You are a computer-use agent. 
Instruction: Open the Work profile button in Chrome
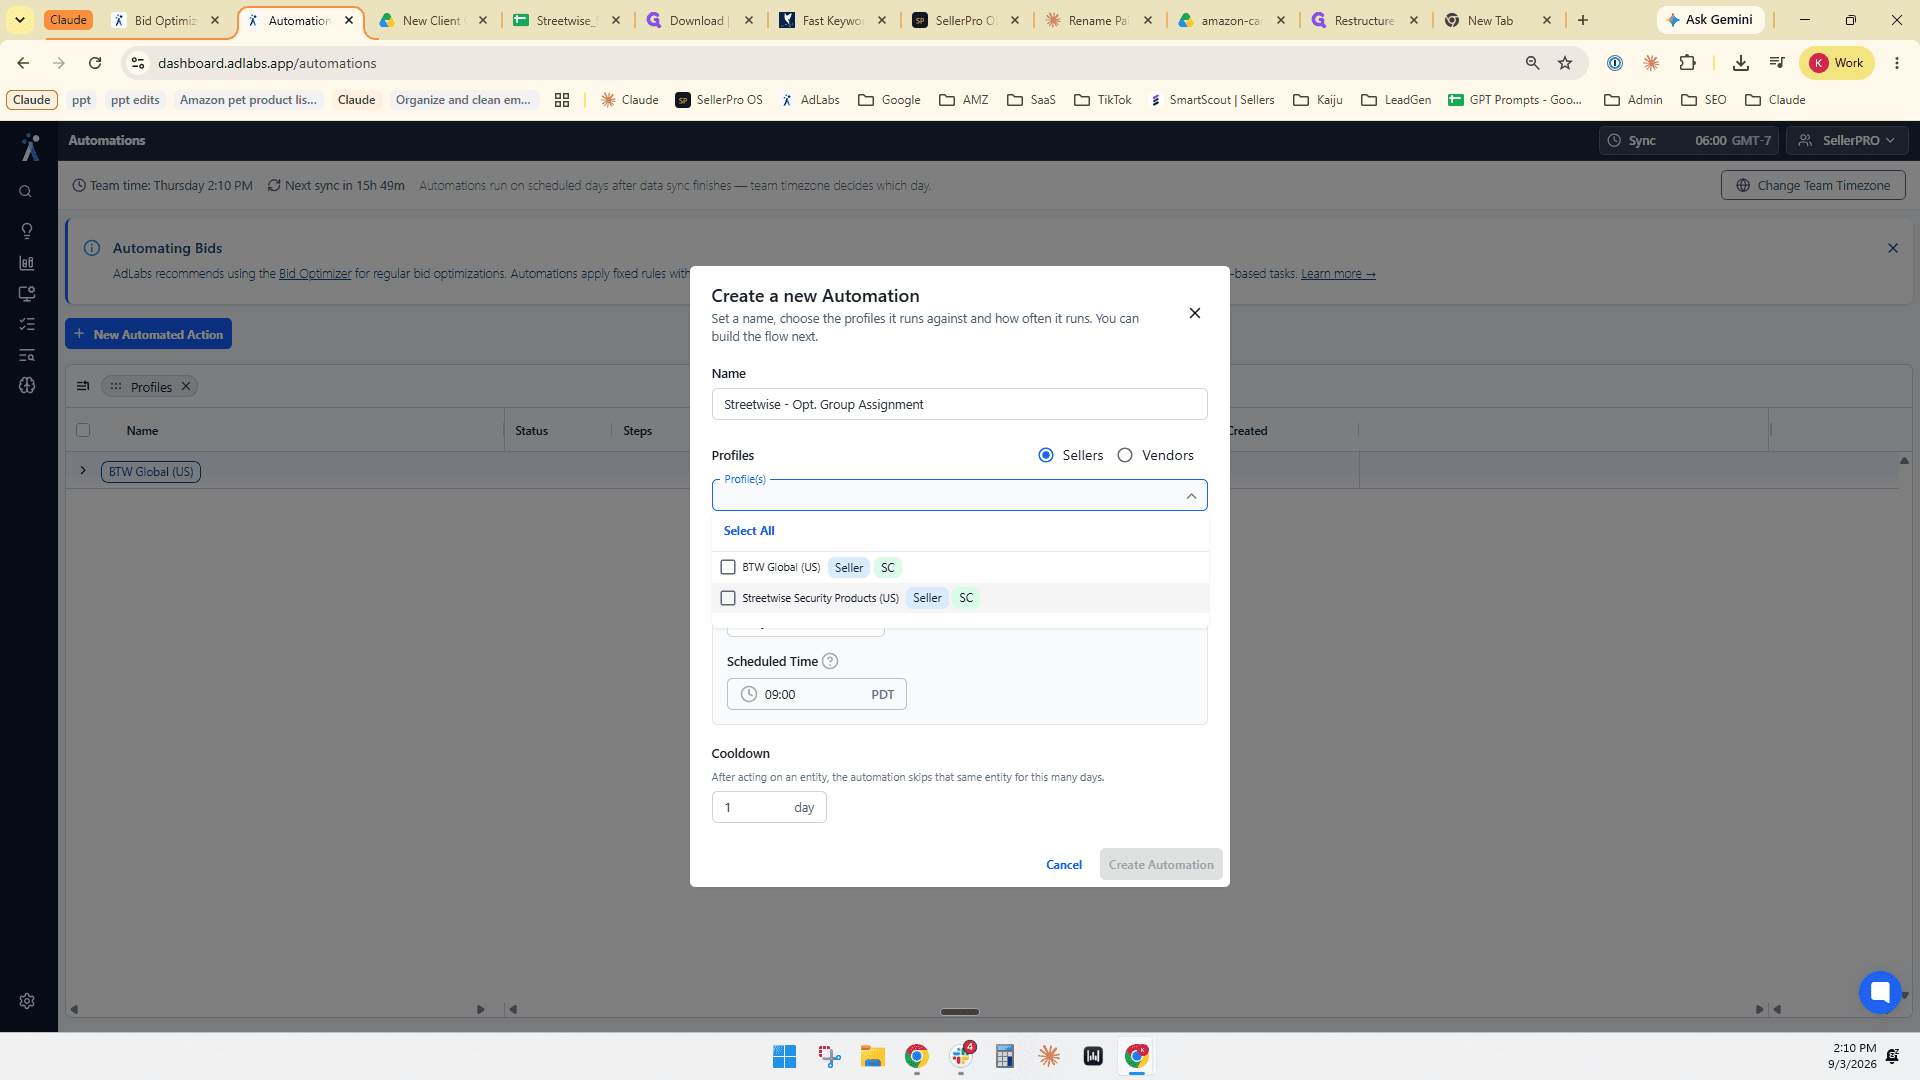[x=1837, y=63]
